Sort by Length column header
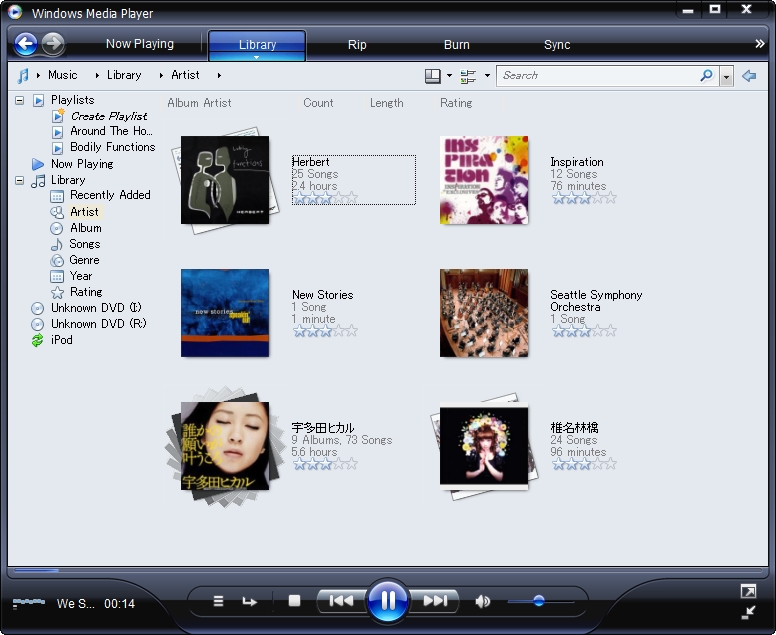Viewport: 776px width, 635px height. [x=387, y=103]
